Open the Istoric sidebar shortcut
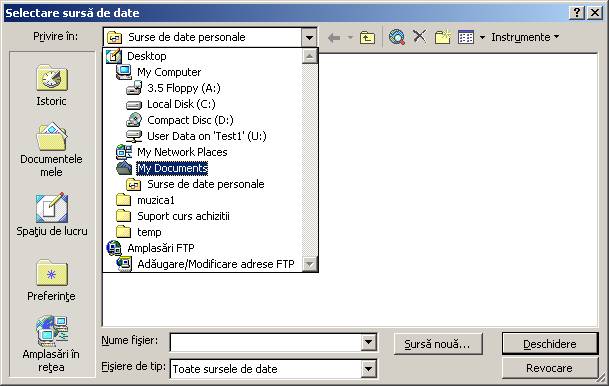609x386 pixels. tap(52, 85)
